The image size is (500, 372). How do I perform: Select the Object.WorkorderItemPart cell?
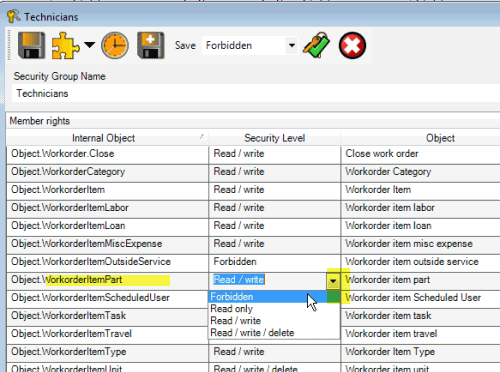pyautogui.click(x=107, y=280)
